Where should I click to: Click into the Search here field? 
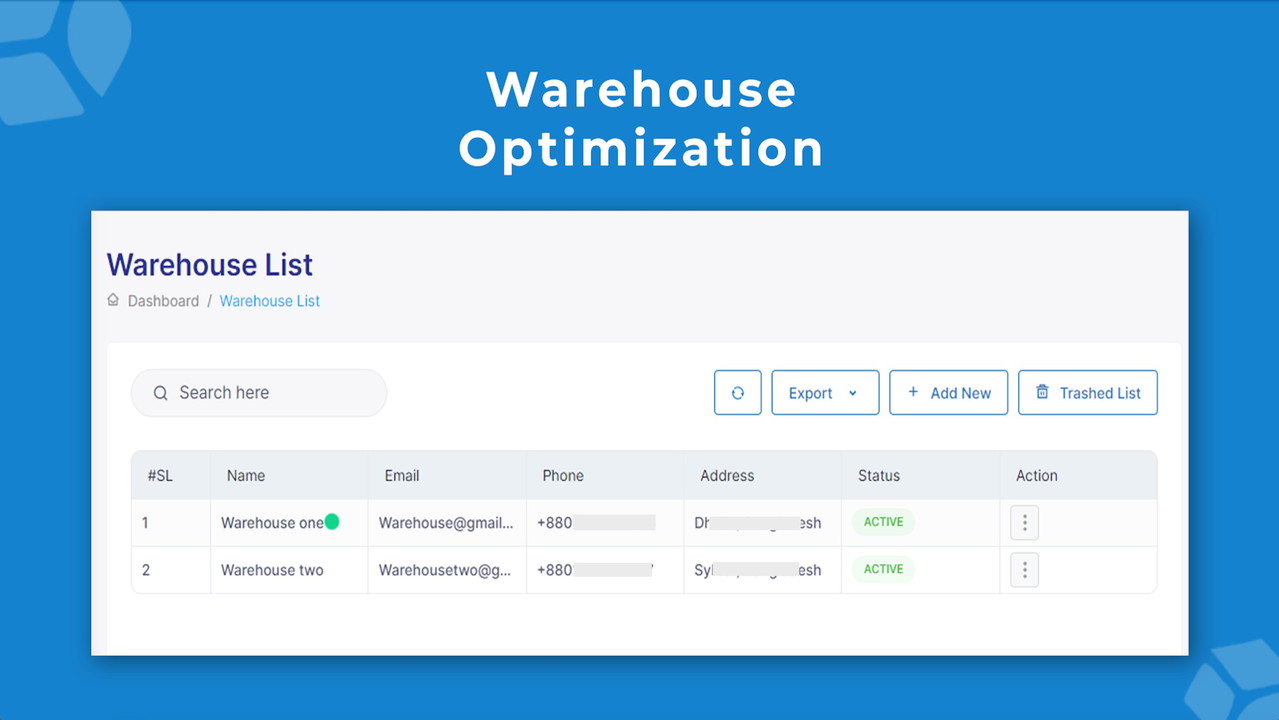click(x=270, y=393)
